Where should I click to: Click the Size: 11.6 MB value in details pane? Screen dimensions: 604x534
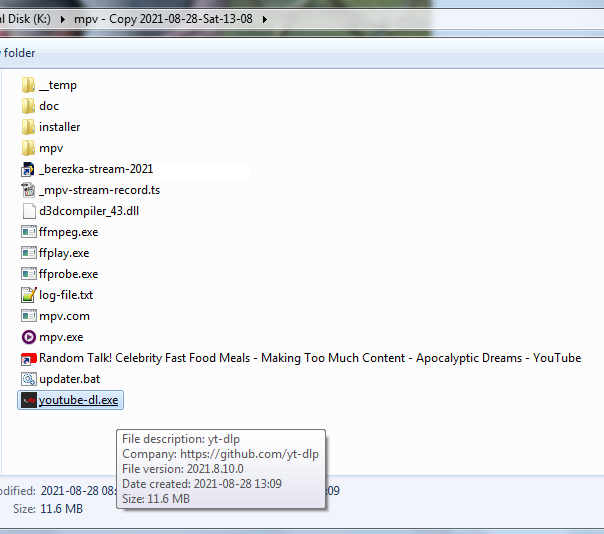click(x=62, y=509)
